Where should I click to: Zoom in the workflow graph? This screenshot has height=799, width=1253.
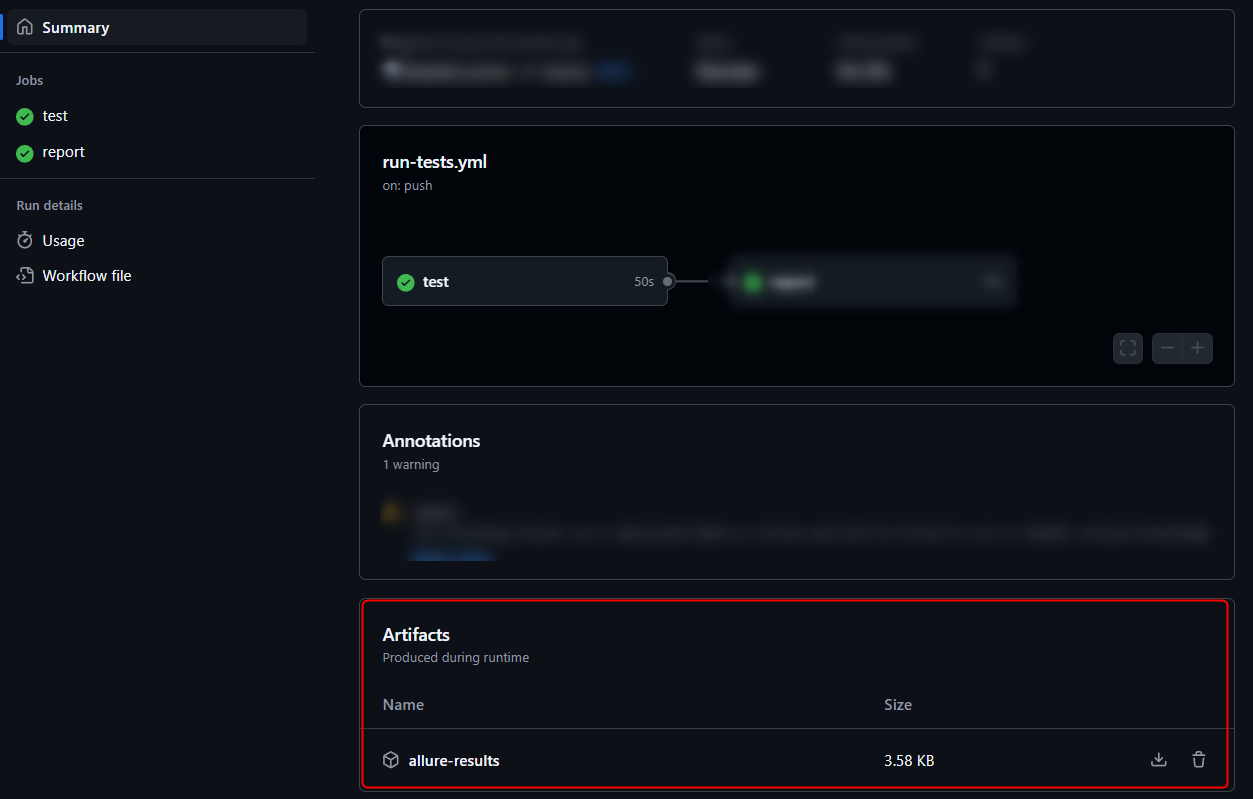click(x=1197, y=348)
